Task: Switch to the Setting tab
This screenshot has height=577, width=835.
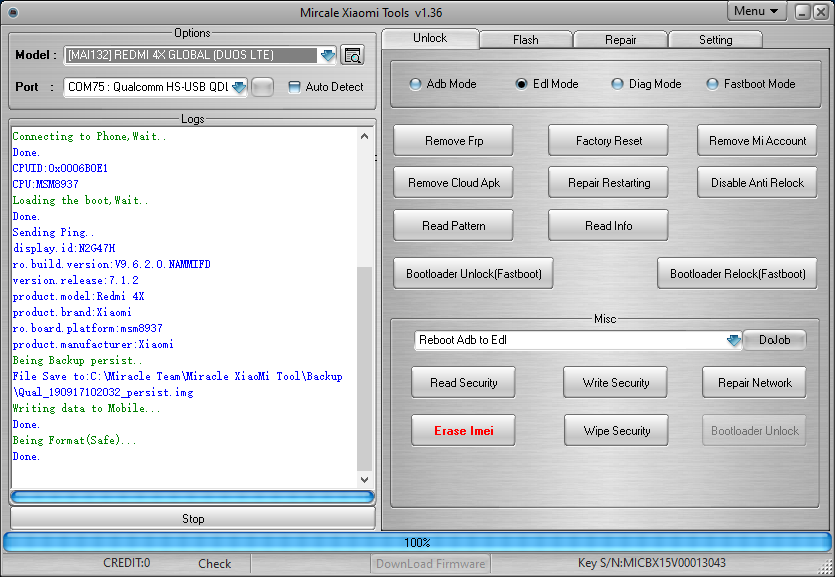Action: click(x=715, y=40)
